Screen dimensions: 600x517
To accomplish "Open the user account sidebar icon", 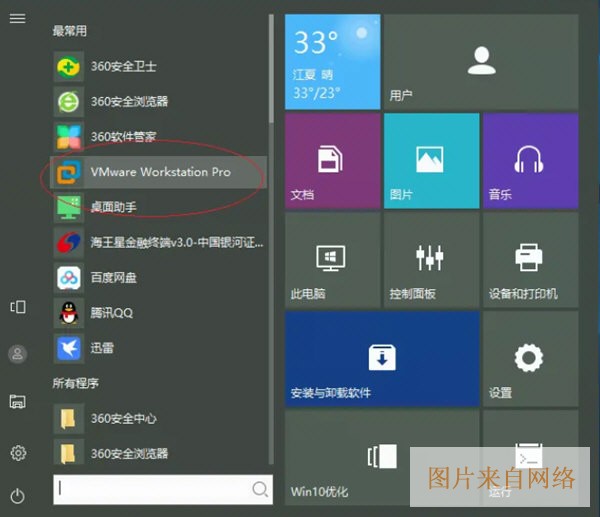I will [x=18, y=354].
